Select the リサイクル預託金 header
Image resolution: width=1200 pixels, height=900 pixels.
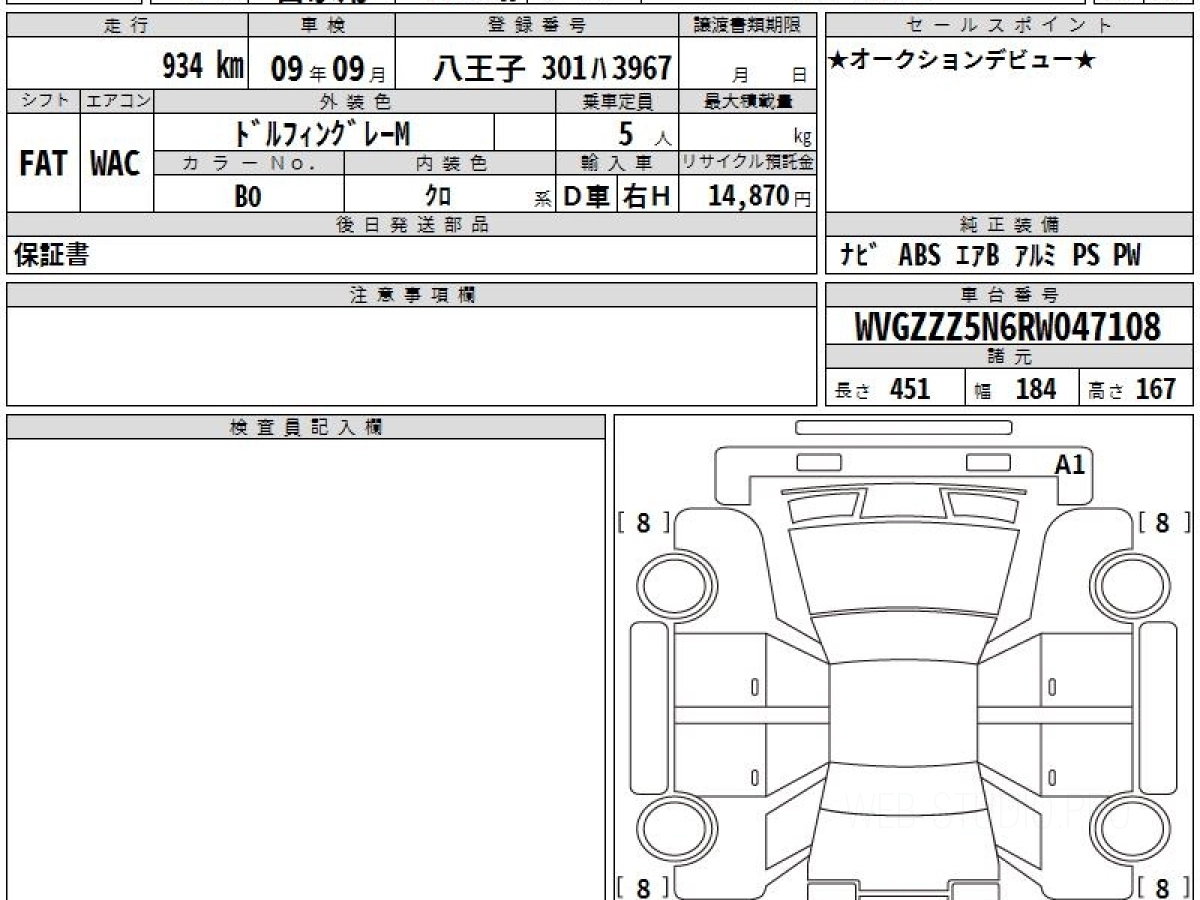pyautogui.click(x=748, y=164)
